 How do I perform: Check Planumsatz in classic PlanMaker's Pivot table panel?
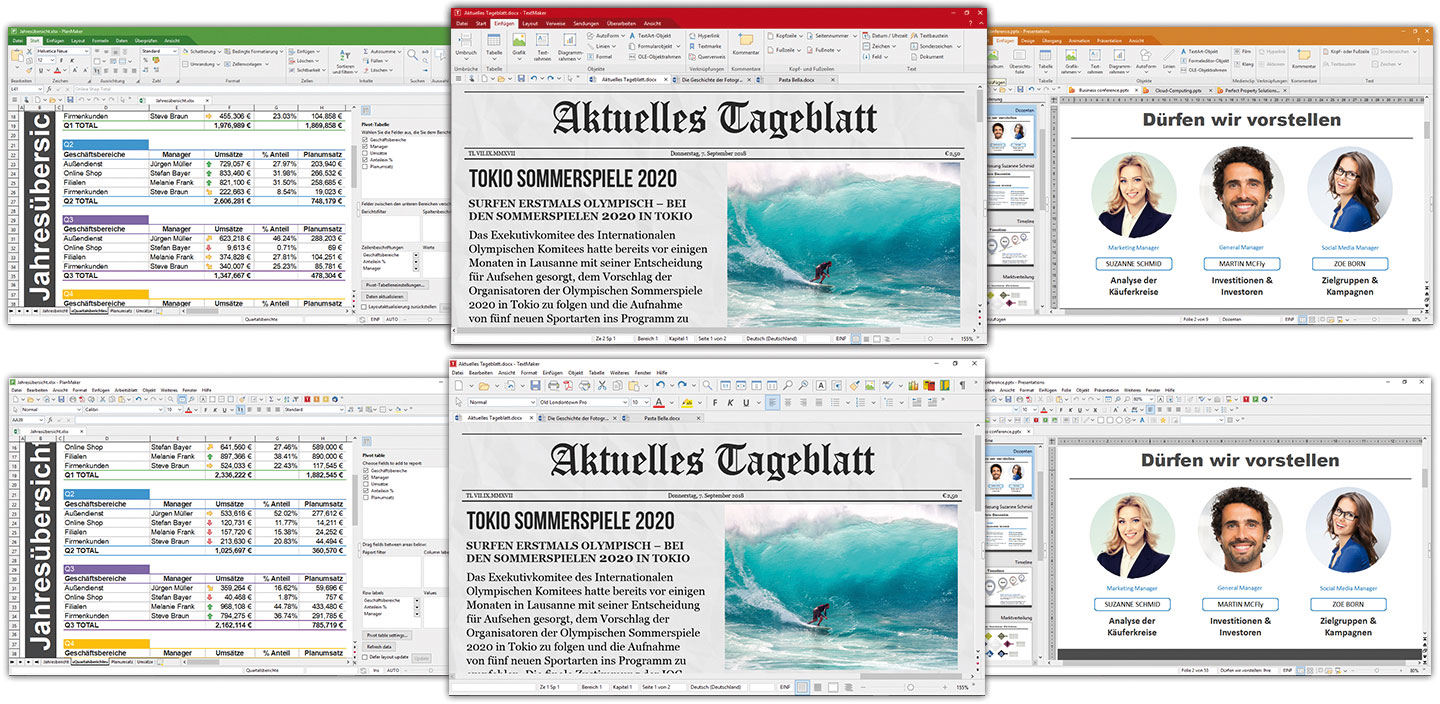coord(365,497)
